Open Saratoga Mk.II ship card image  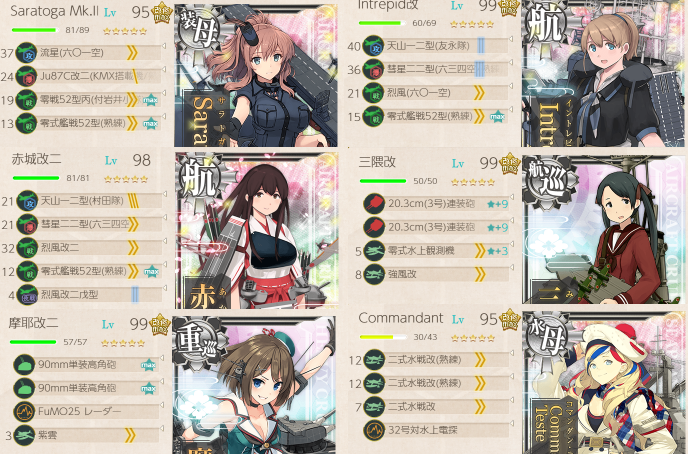(x=256, y=75)
